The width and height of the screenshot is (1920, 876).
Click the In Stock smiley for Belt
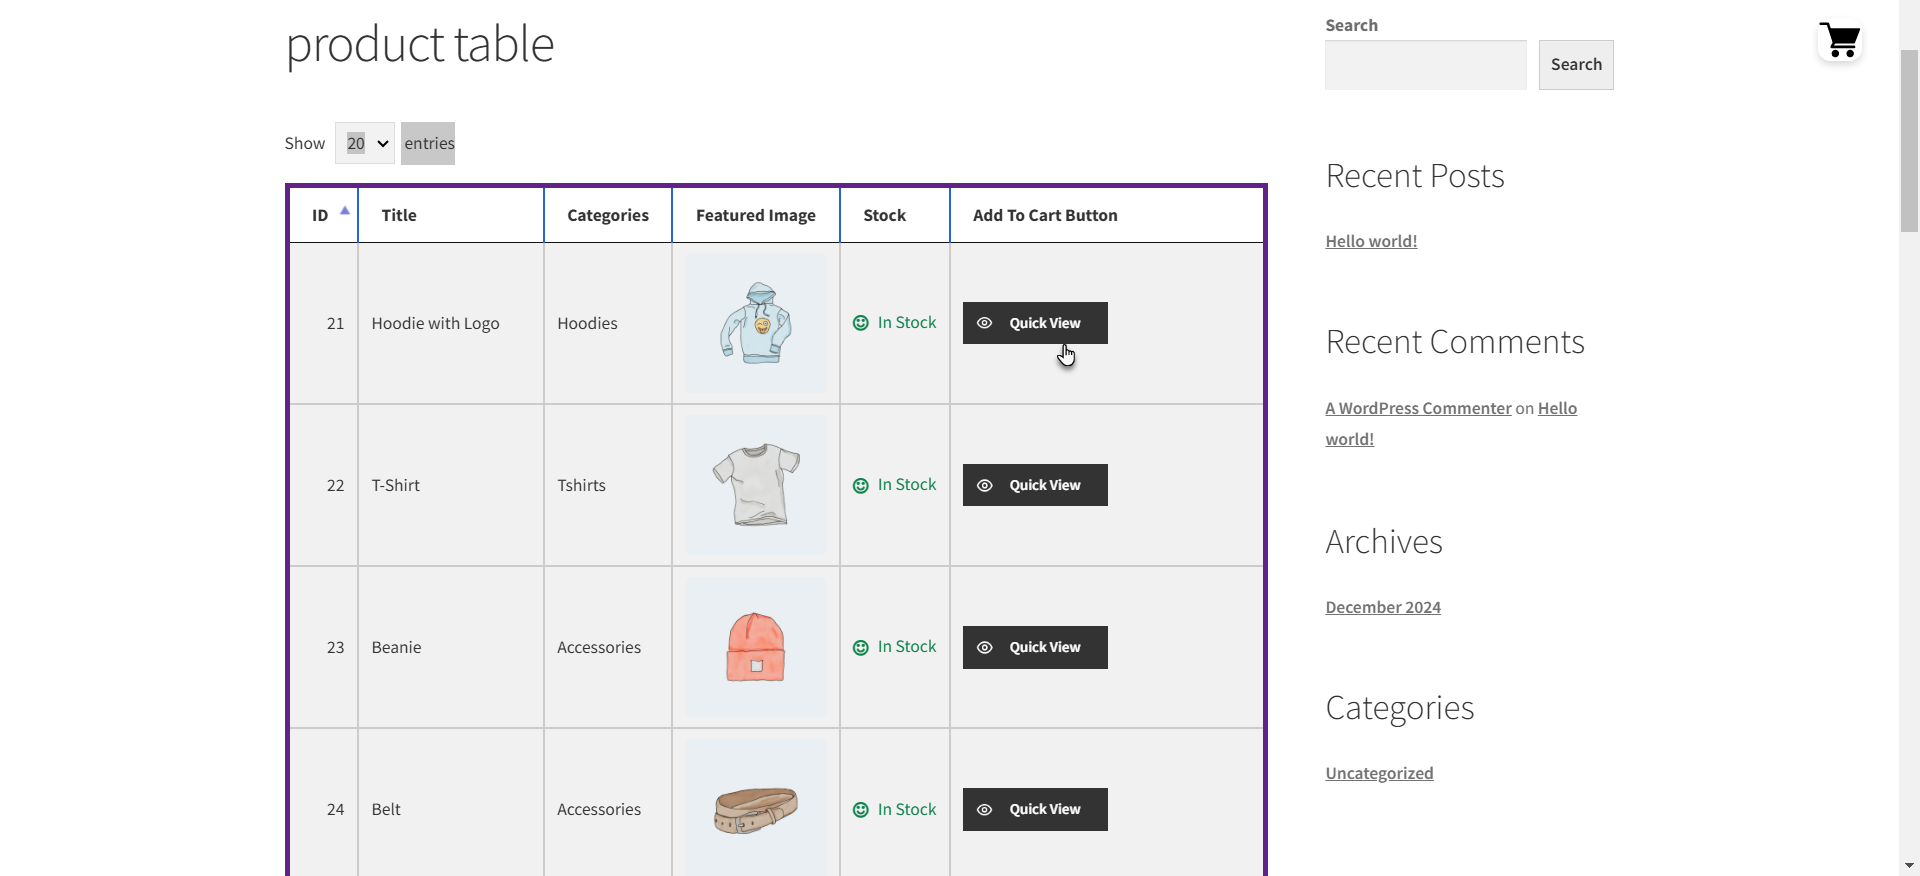[x=860, y=810]
